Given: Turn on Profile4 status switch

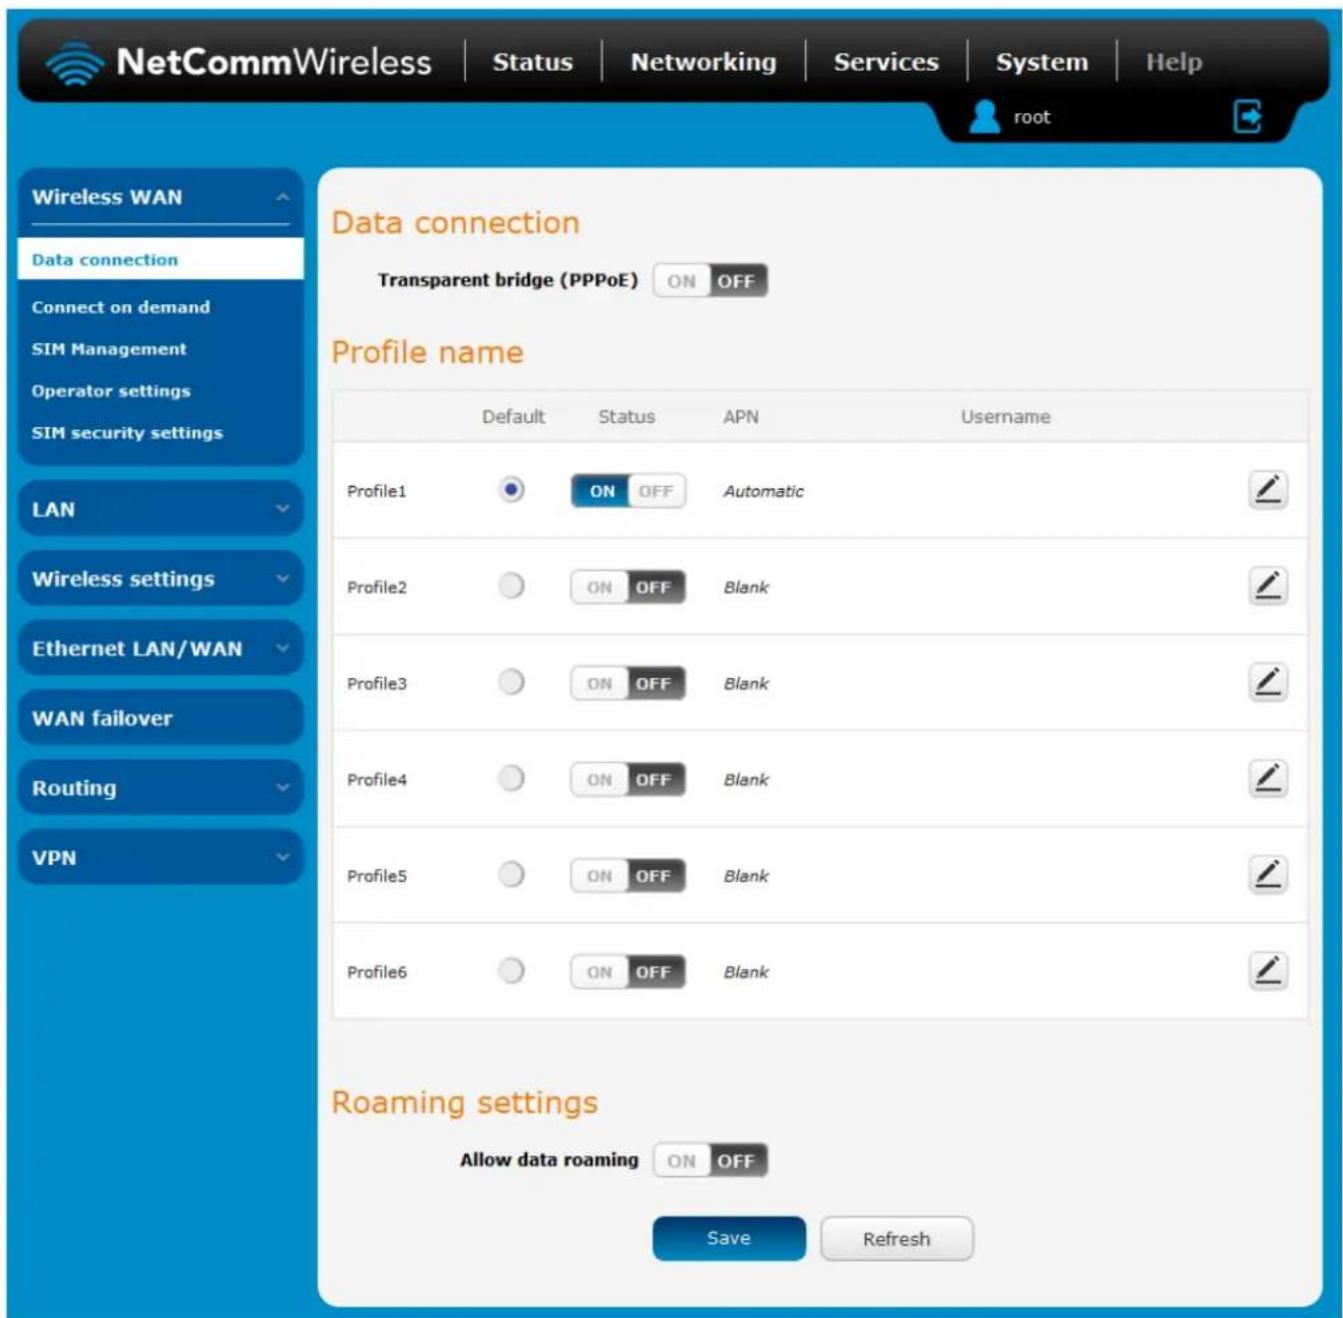Looking at the screenshot, I should coord(628,779).
